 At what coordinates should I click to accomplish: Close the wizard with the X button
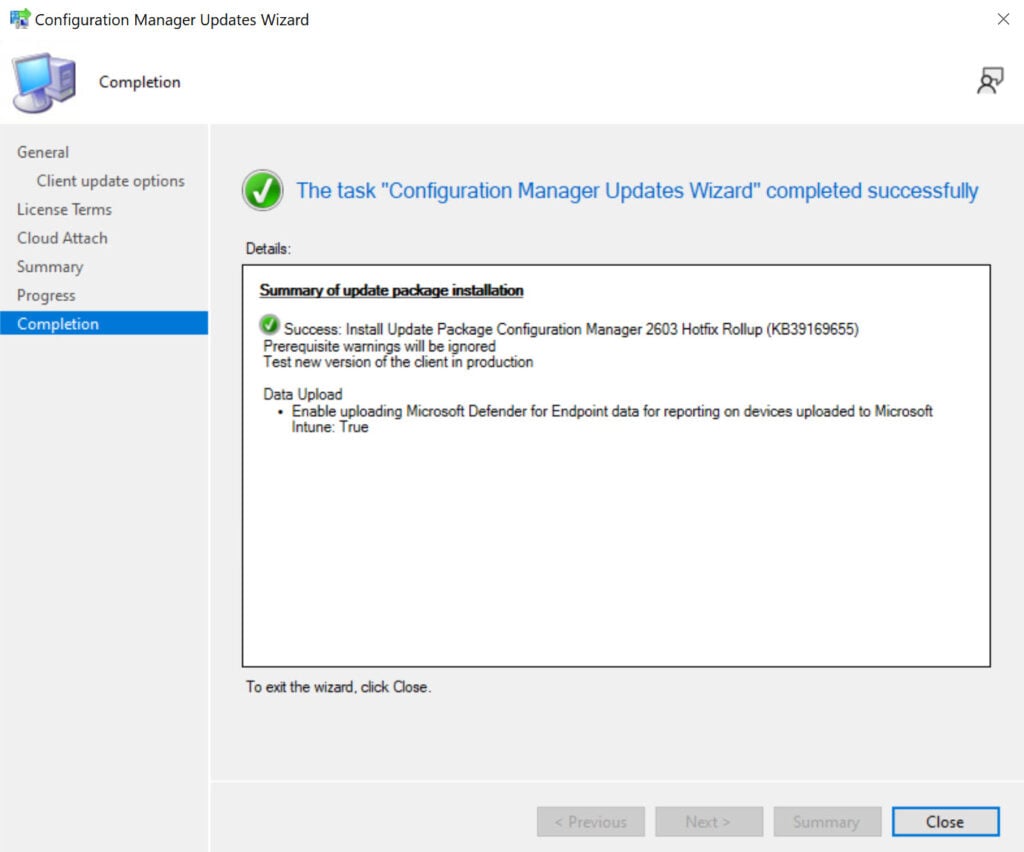click(x=1003, y=19)
